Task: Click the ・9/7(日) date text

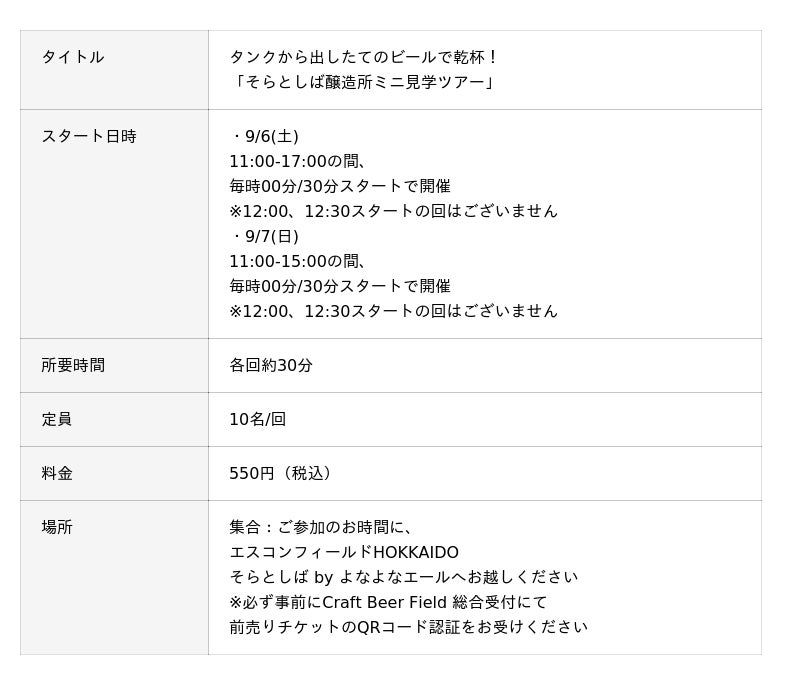Action: point(264,236)
